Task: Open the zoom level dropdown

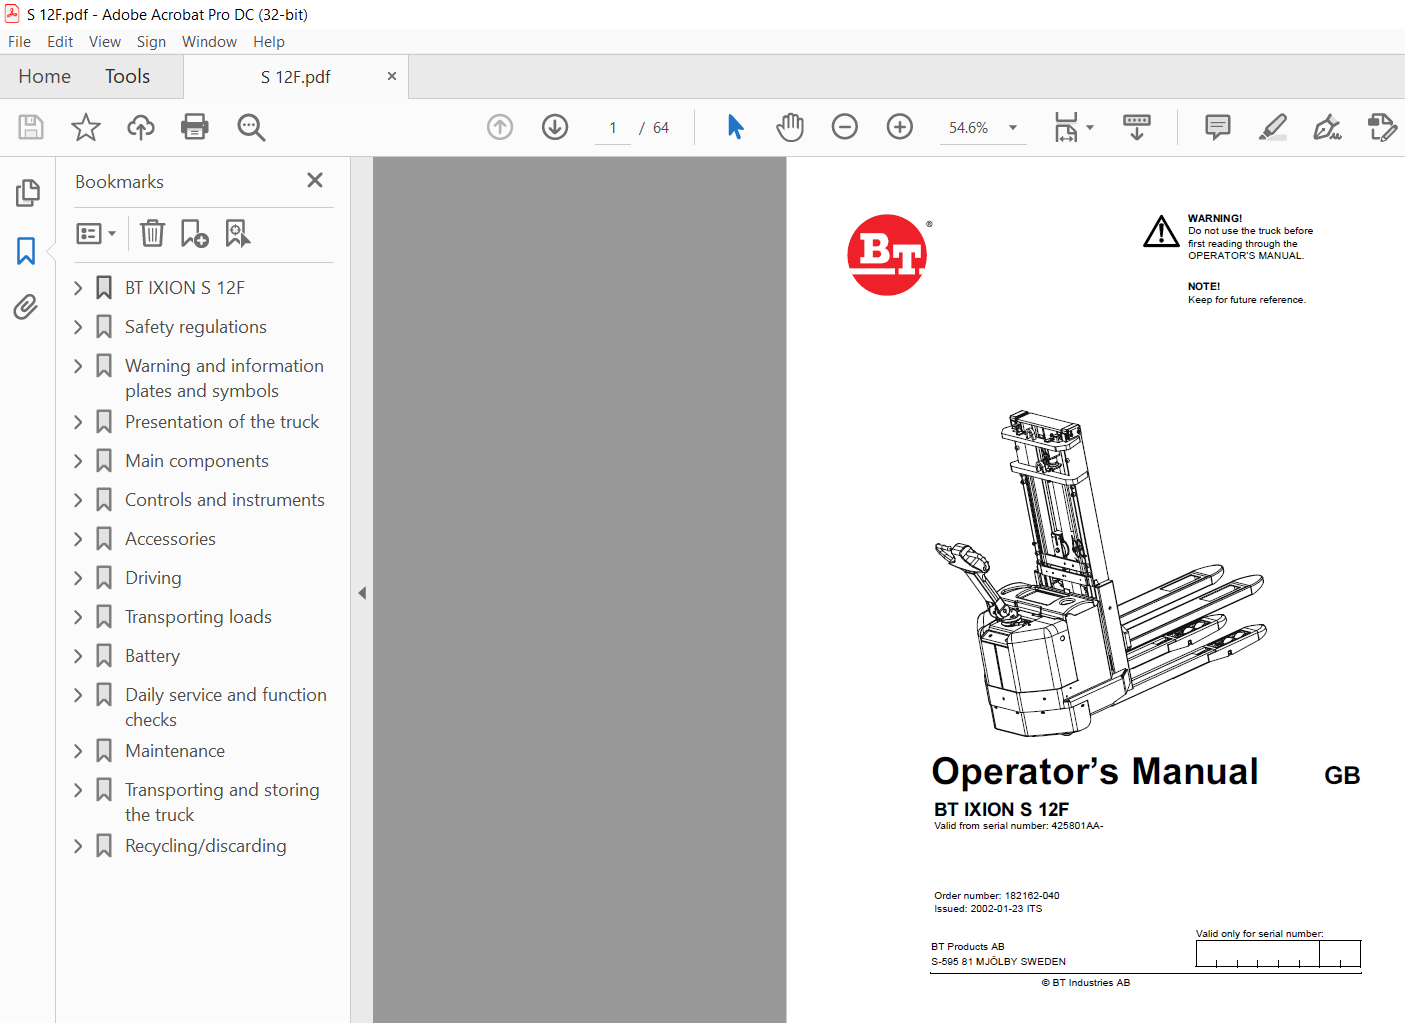Action: coord(1013,127)
